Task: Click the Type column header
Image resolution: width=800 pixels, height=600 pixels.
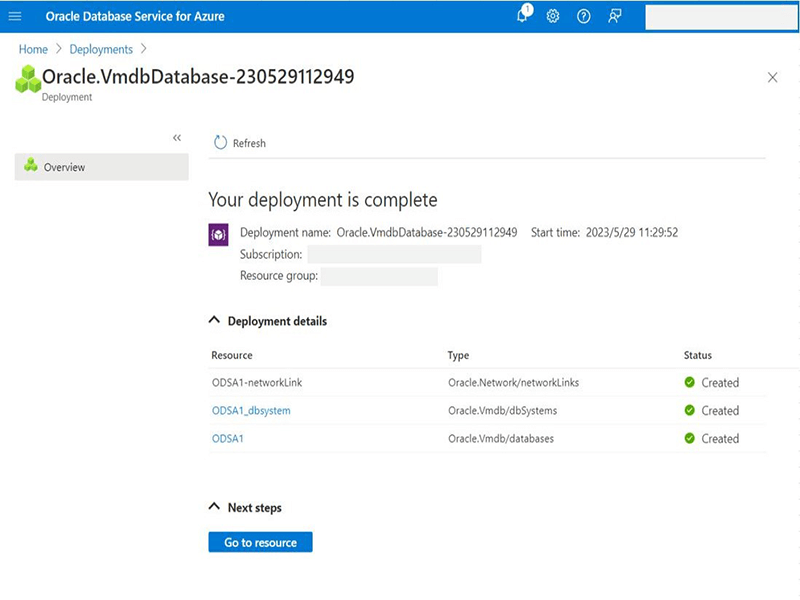Action: click(x=458, y=356)
